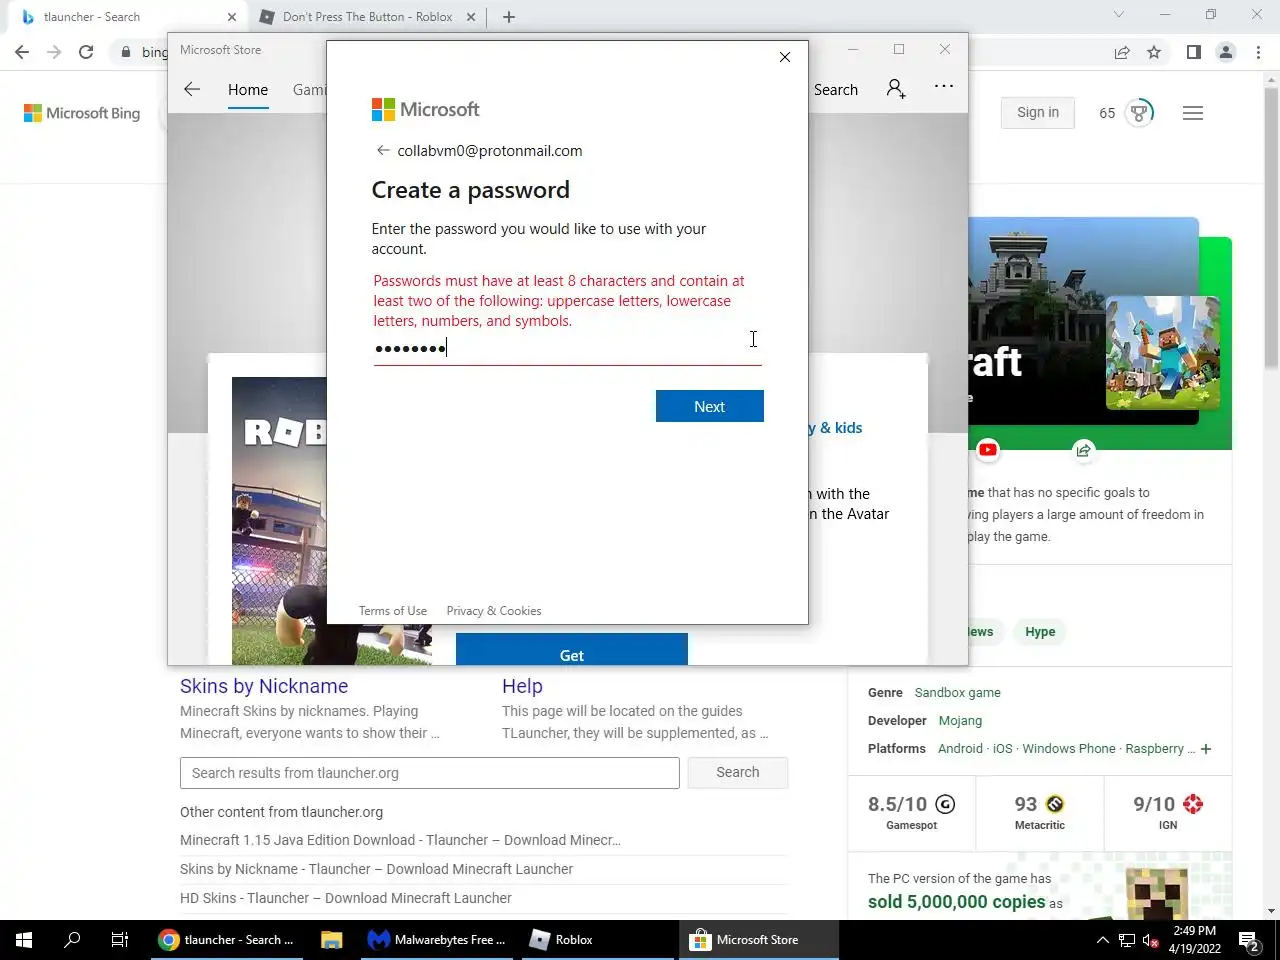Click Search results from tlauncher.org field

(430, 773)
